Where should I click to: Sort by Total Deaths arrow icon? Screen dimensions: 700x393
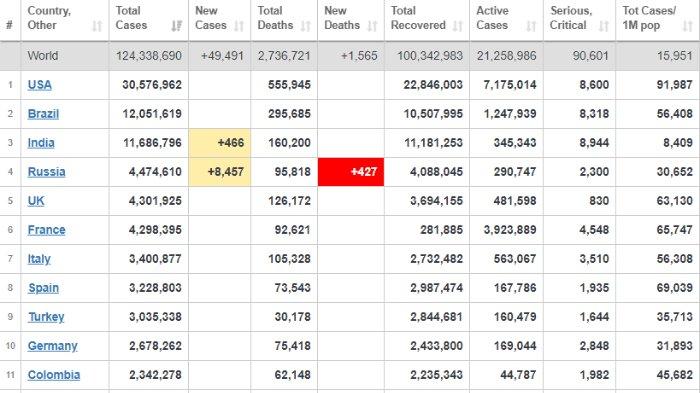(x=305, y=26)
